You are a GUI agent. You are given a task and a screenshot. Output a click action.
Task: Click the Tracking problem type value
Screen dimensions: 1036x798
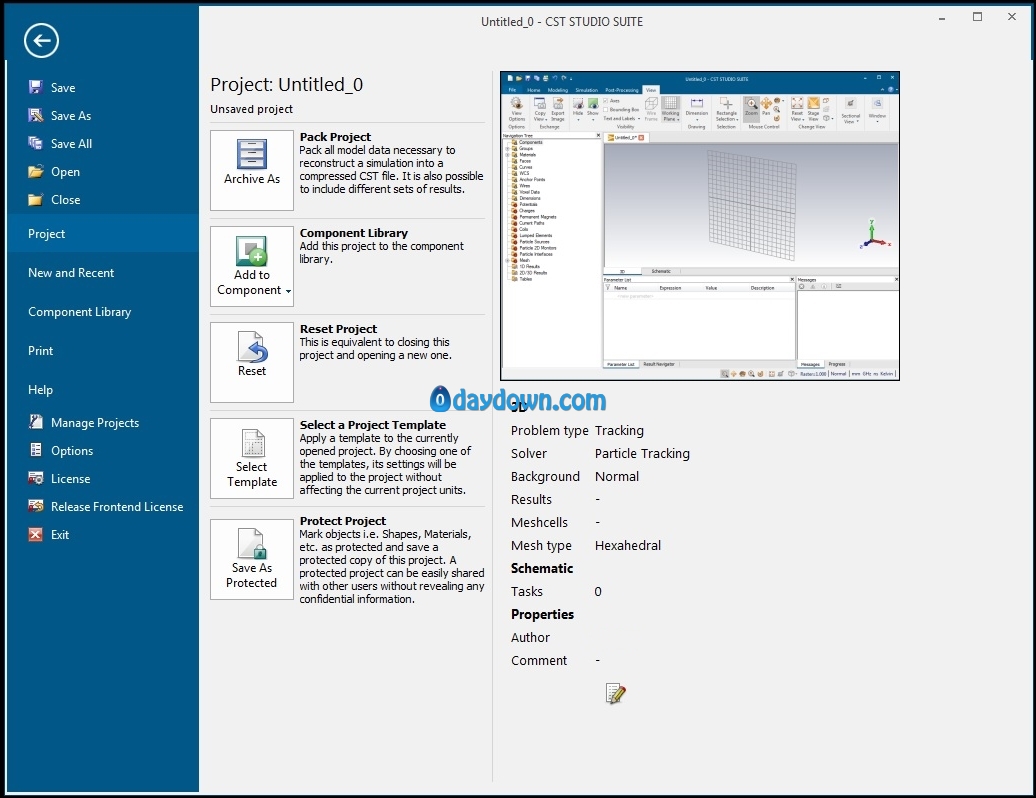[x=618, y=430]
